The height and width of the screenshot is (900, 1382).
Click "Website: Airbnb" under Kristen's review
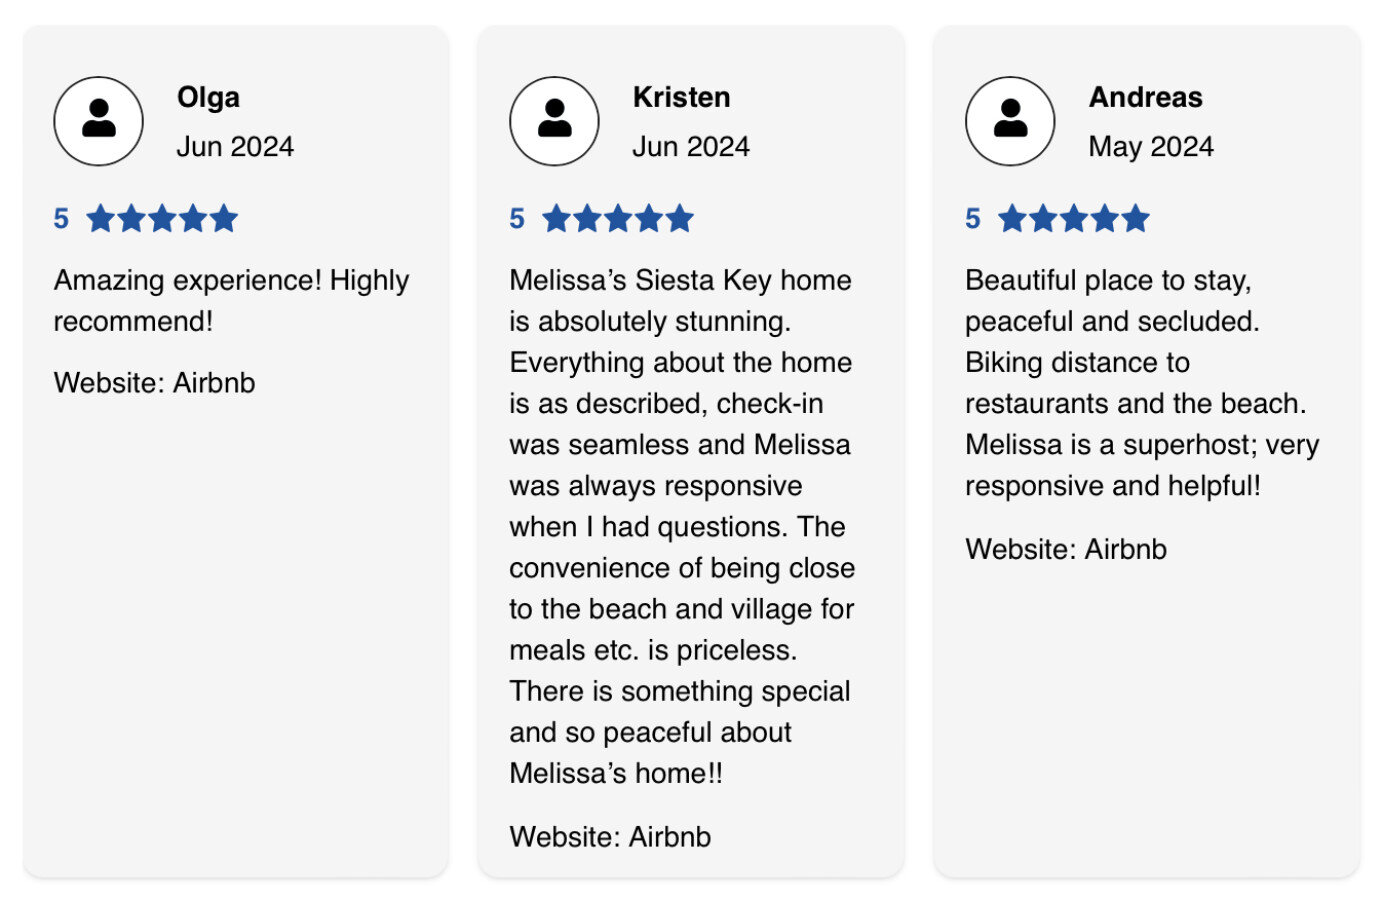pyautogui.click(x=610, y=837)
